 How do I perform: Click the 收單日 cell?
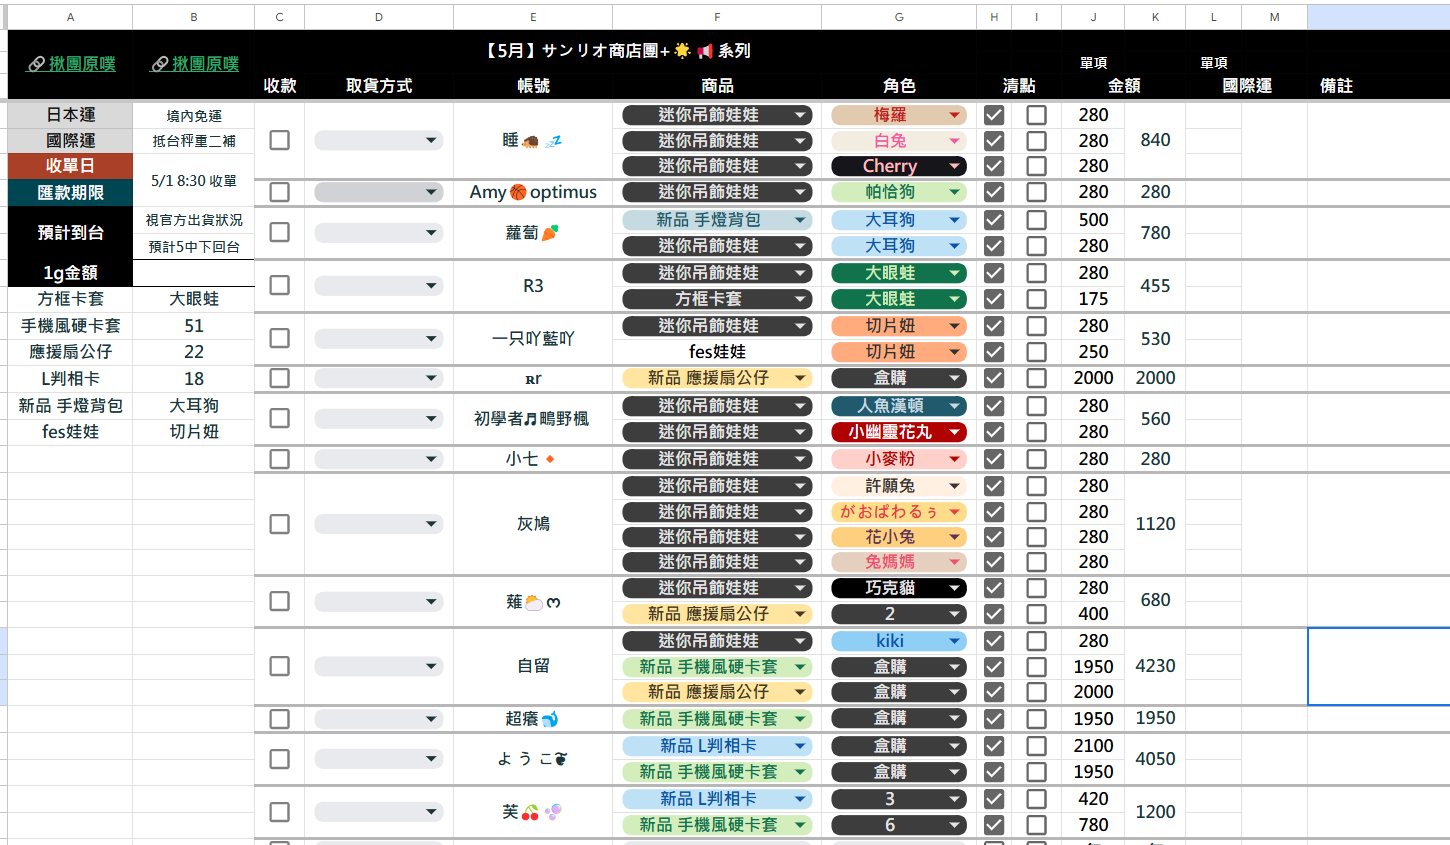(x=70, y=166)
